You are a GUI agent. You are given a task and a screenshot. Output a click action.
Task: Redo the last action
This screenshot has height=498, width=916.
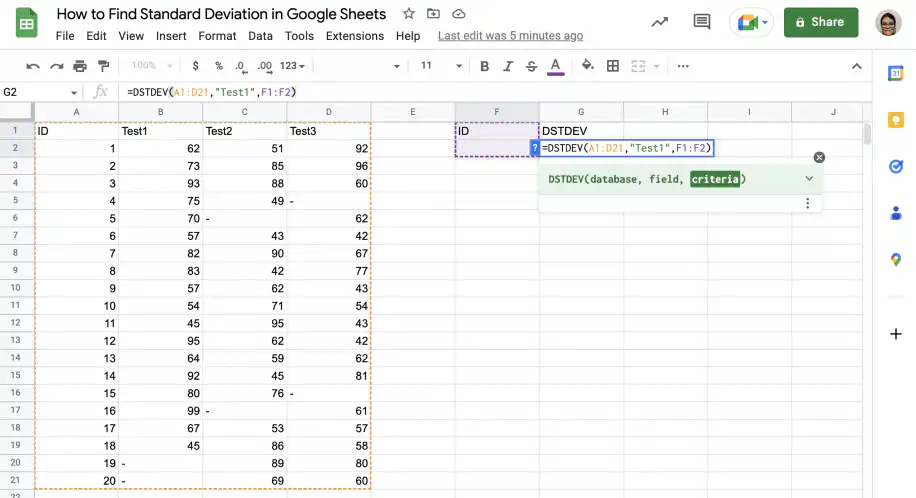[x=56, y=66]
